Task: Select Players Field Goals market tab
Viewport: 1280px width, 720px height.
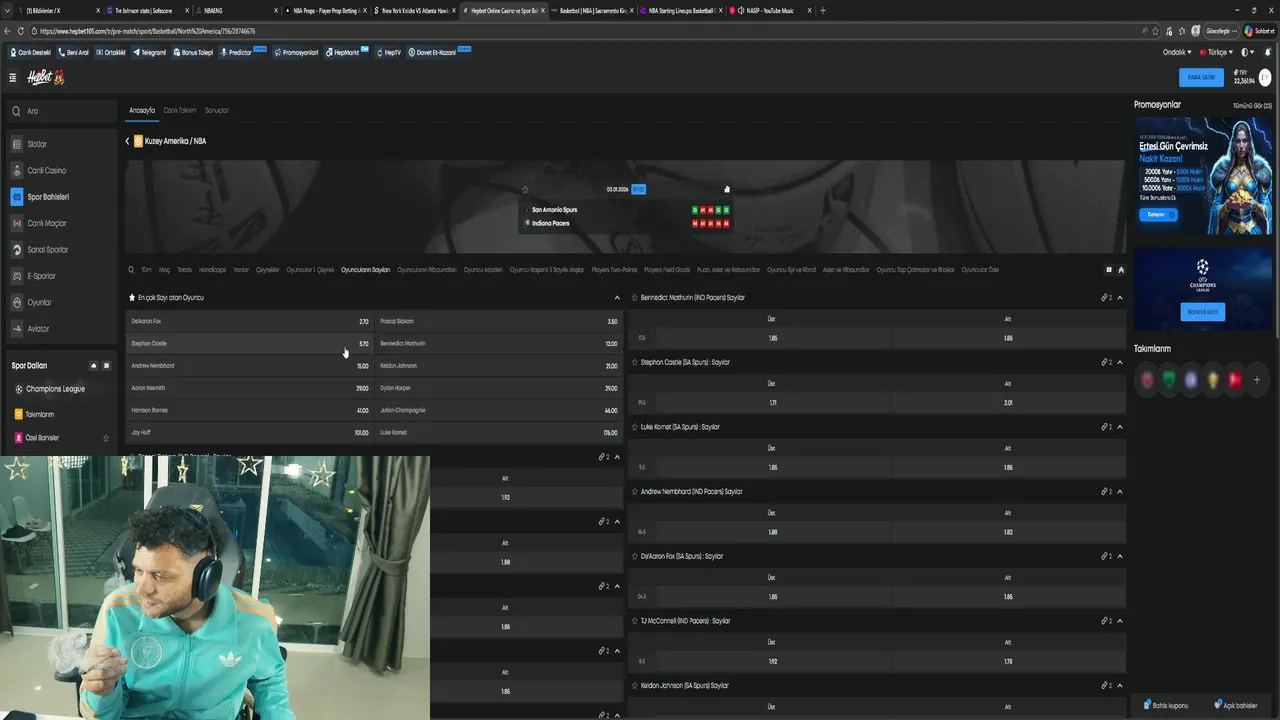Action: click(667, 269)
